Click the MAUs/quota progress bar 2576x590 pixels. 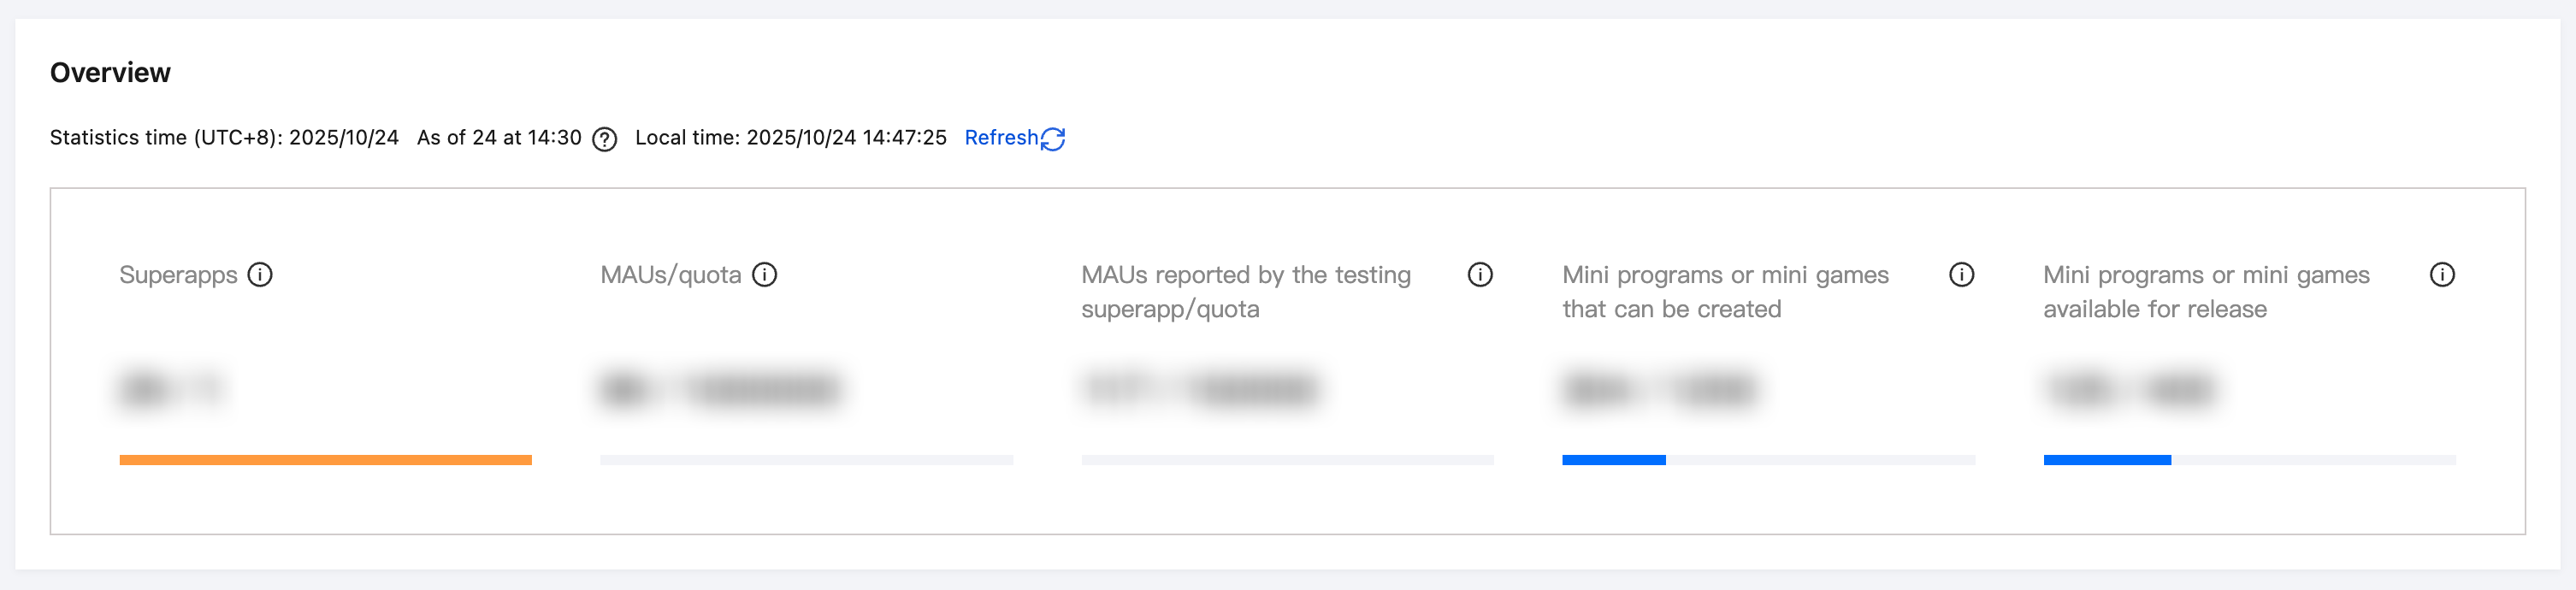pyautogui.click(x=806, y=460)
